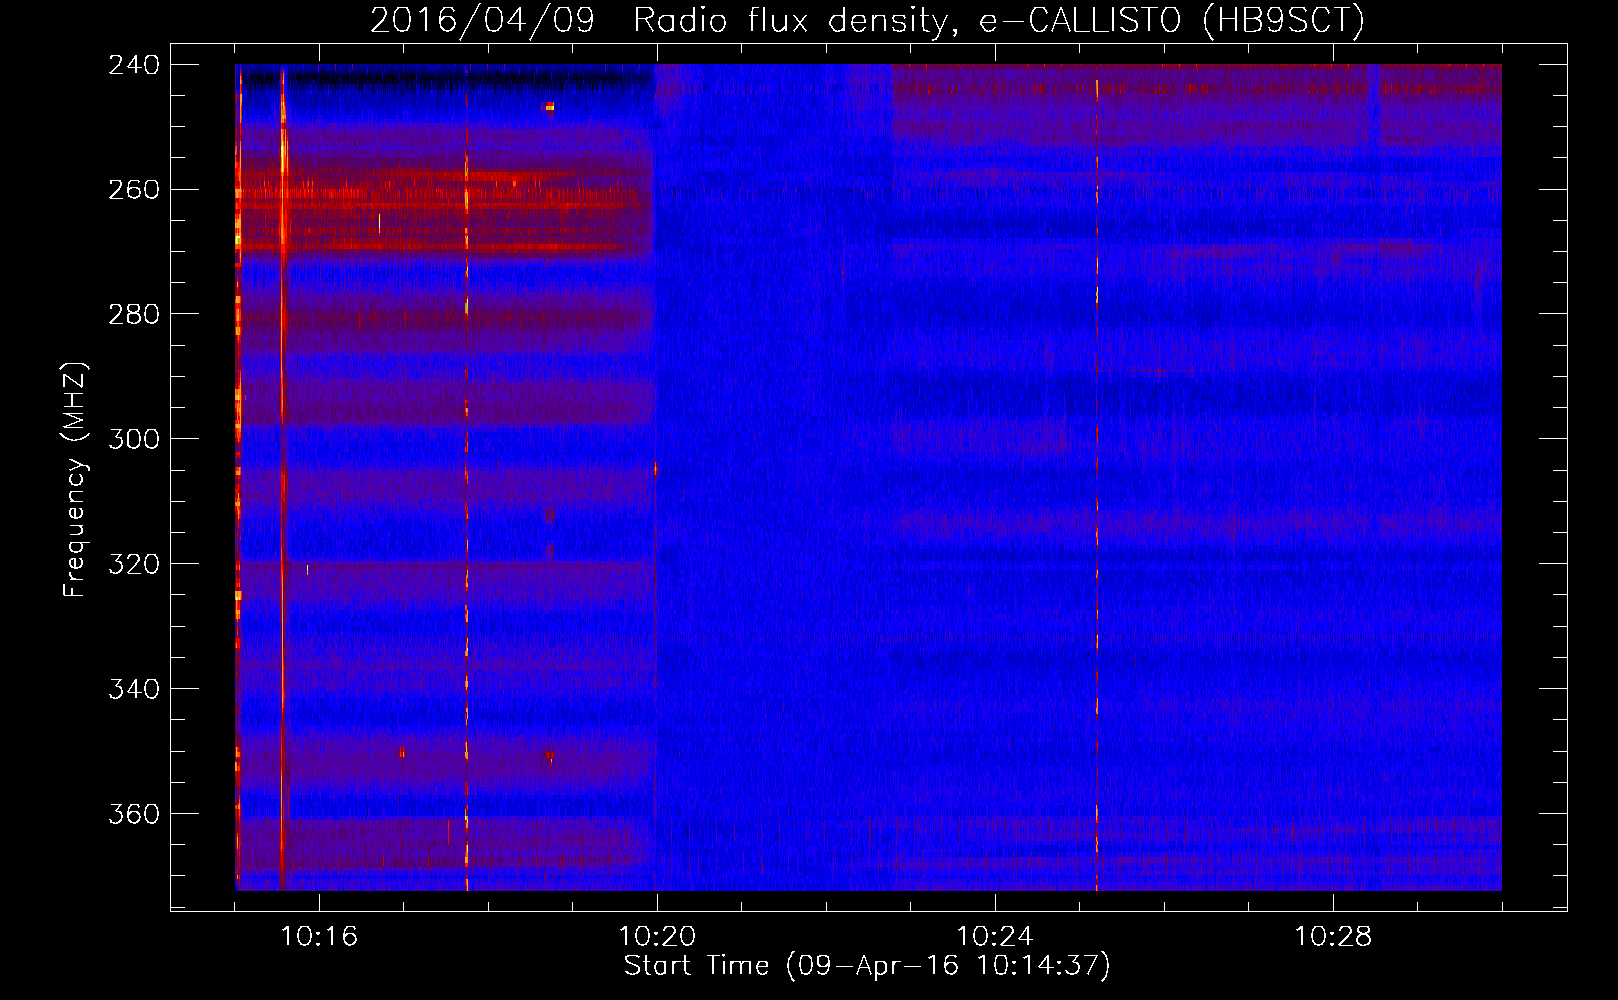Viewport: 1618px width, 1000px height.
Task: Click the plot title '2016/04/09 Radio flux density'
Action: coord(867,20)
